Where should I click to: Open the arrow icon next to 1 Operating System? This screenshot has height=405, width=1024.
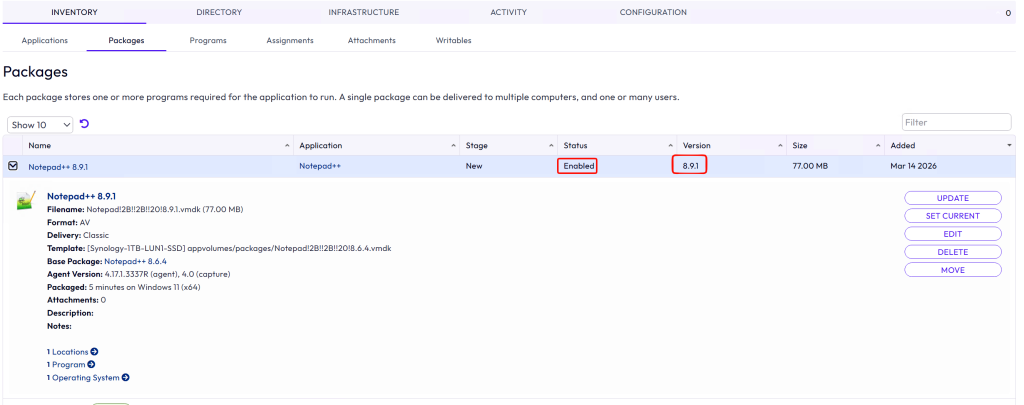pos(125,378)
